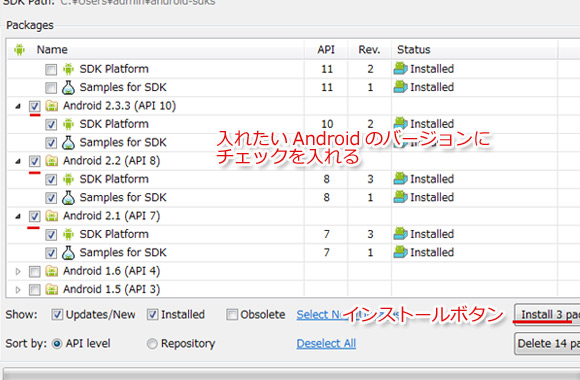Expand the Android 1.5 (API 3) tree node
This screenshot has height=380, width=580.
18,290
